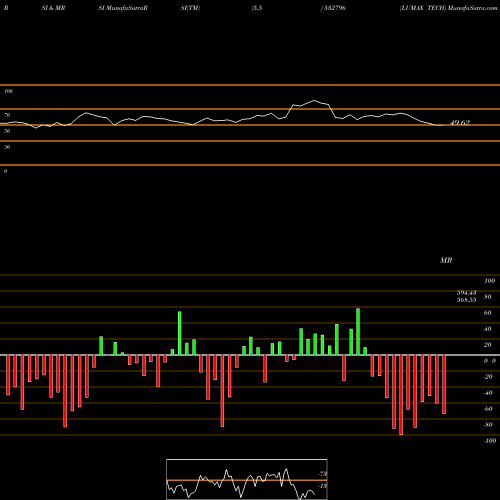Click the -18 label in mini chart

[x=323, y=486]
